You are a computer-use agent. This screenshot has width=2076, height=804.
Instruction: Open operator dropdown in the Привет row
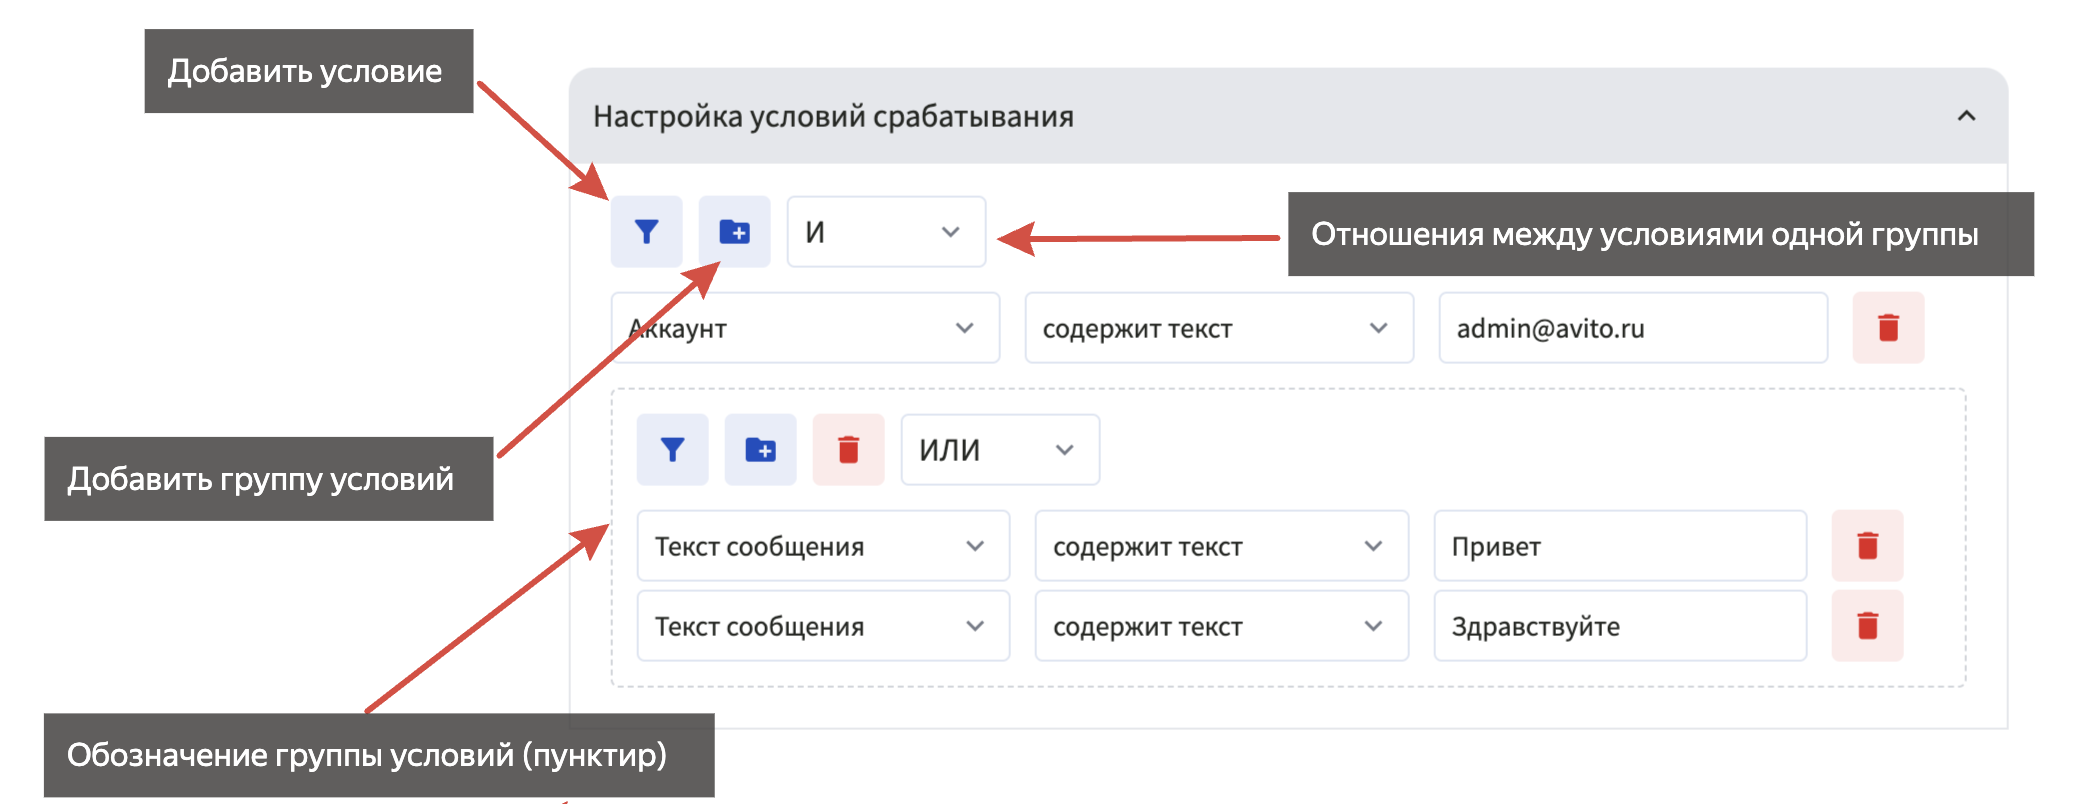click(x=1220, y=546)
